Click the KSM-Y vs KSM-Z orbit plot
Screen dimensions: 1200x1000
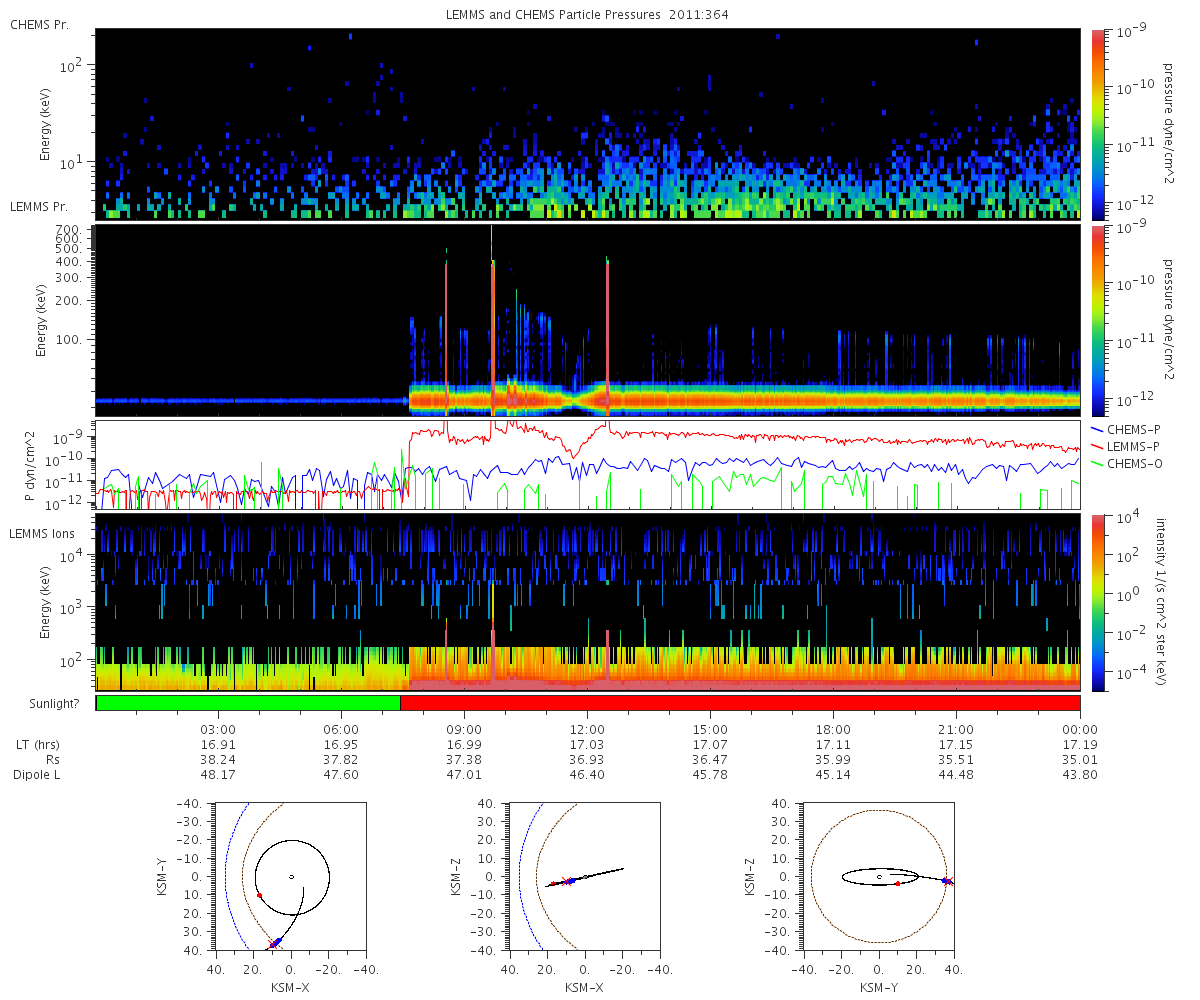(x=879, y=876)
